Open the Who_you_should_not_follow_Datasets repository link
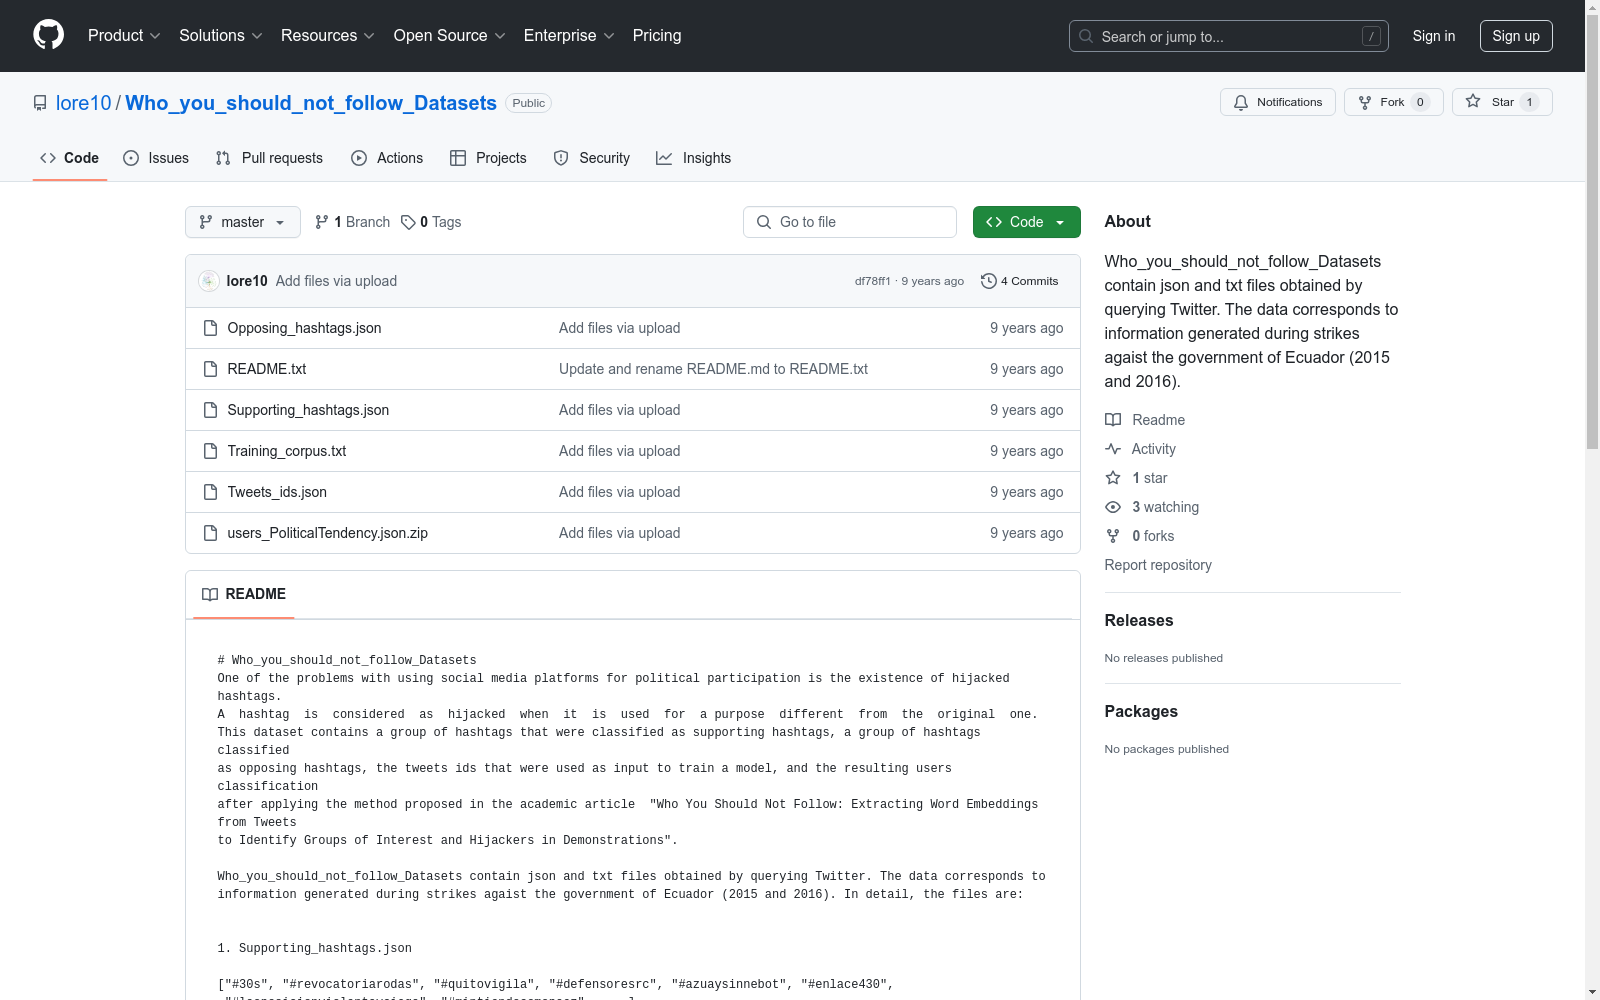 point(311,103)
